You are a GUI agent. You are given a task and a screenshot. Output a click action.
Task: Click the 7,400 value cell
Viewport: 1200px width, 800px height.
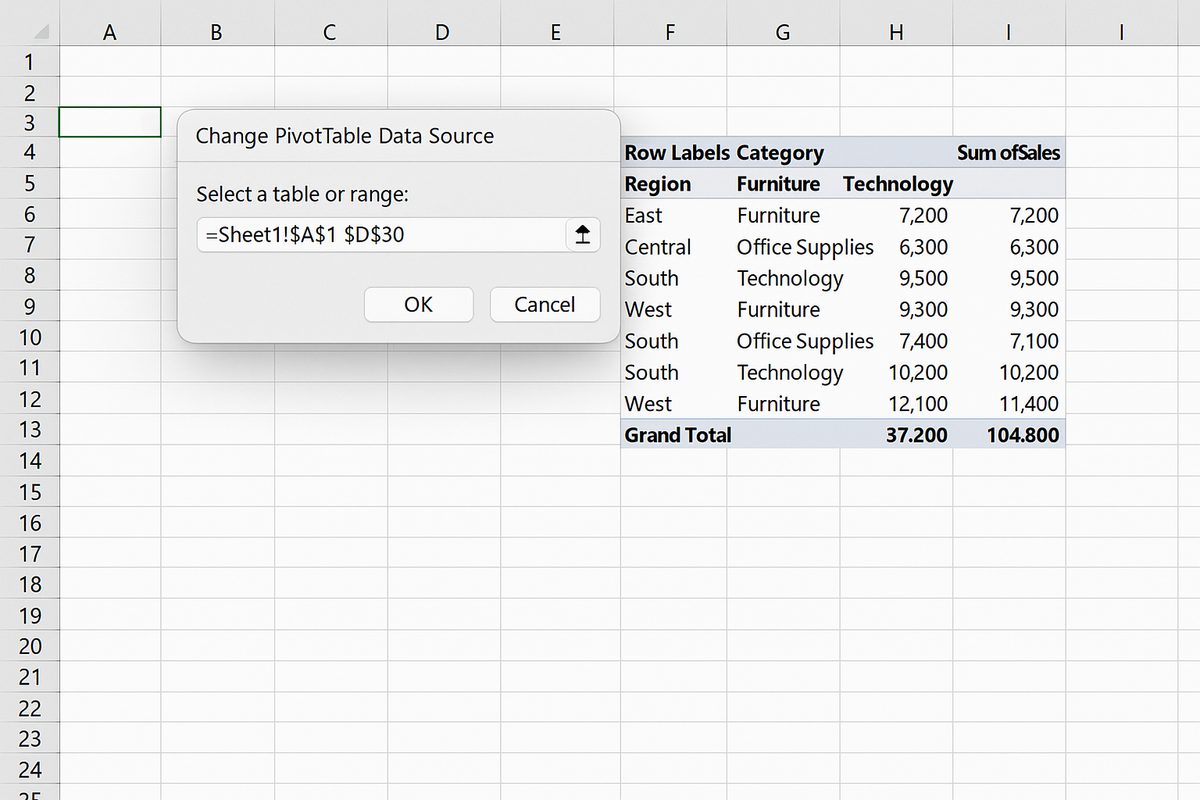pos(923,341)
